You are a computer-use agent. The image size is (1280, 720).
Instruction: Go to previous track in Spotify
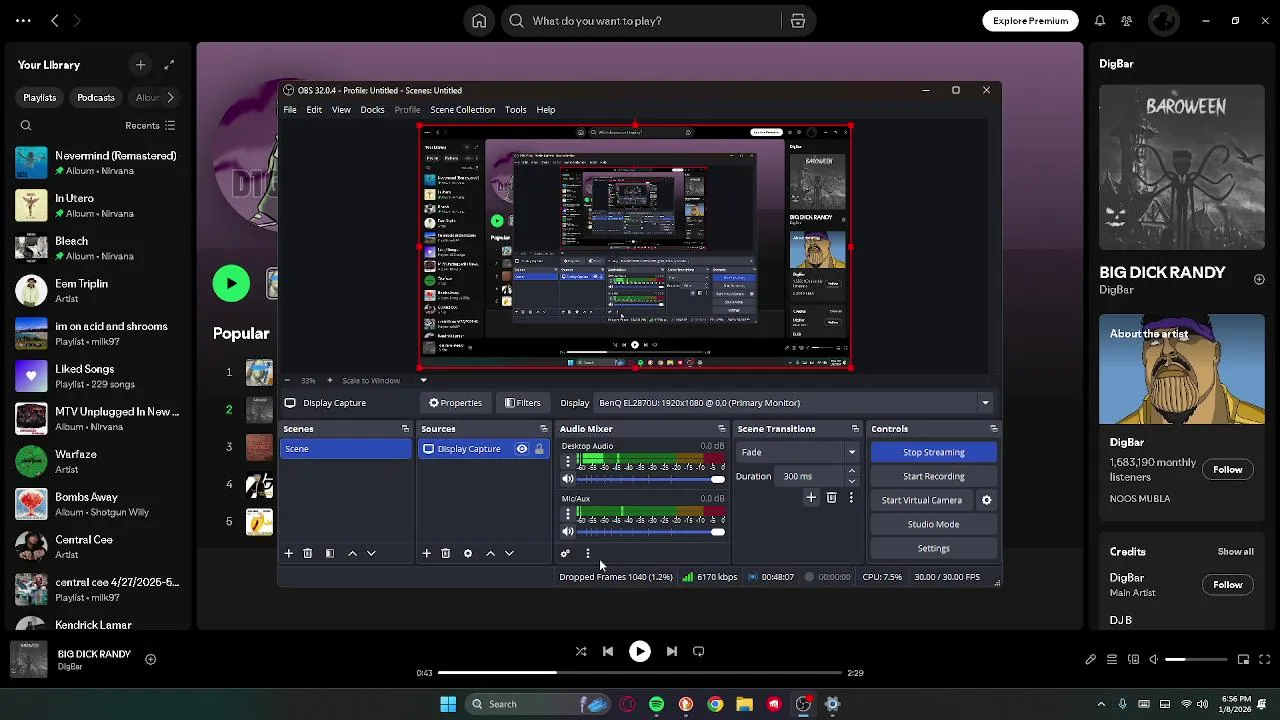(x=608, y=651)
